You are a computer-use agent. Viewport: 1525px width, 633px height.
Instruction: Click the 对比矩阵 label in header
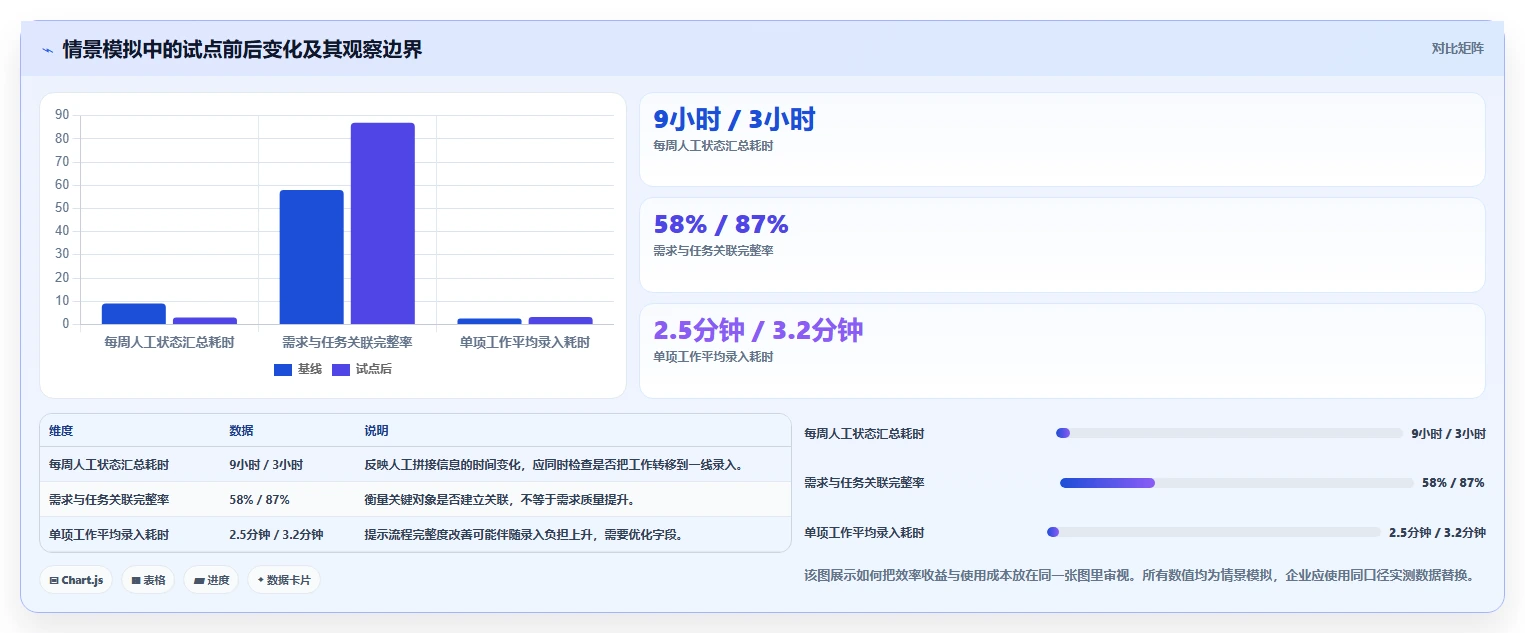pos(1458,48)
